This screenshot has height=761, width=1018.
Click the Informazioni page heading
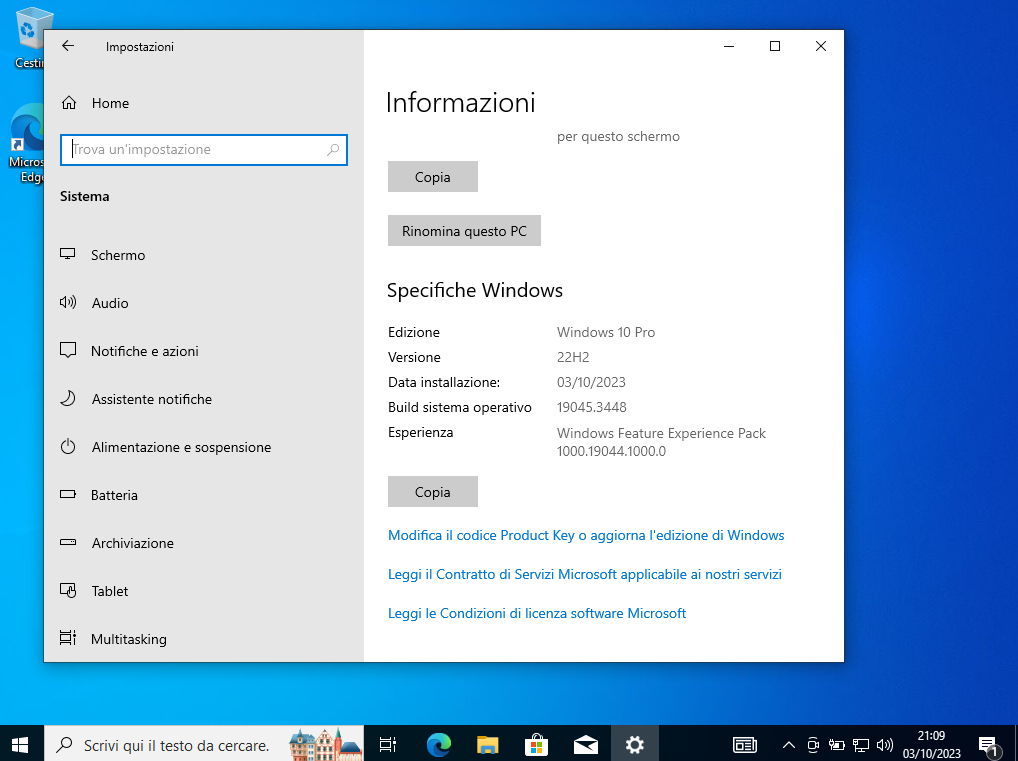pos(460,103)
